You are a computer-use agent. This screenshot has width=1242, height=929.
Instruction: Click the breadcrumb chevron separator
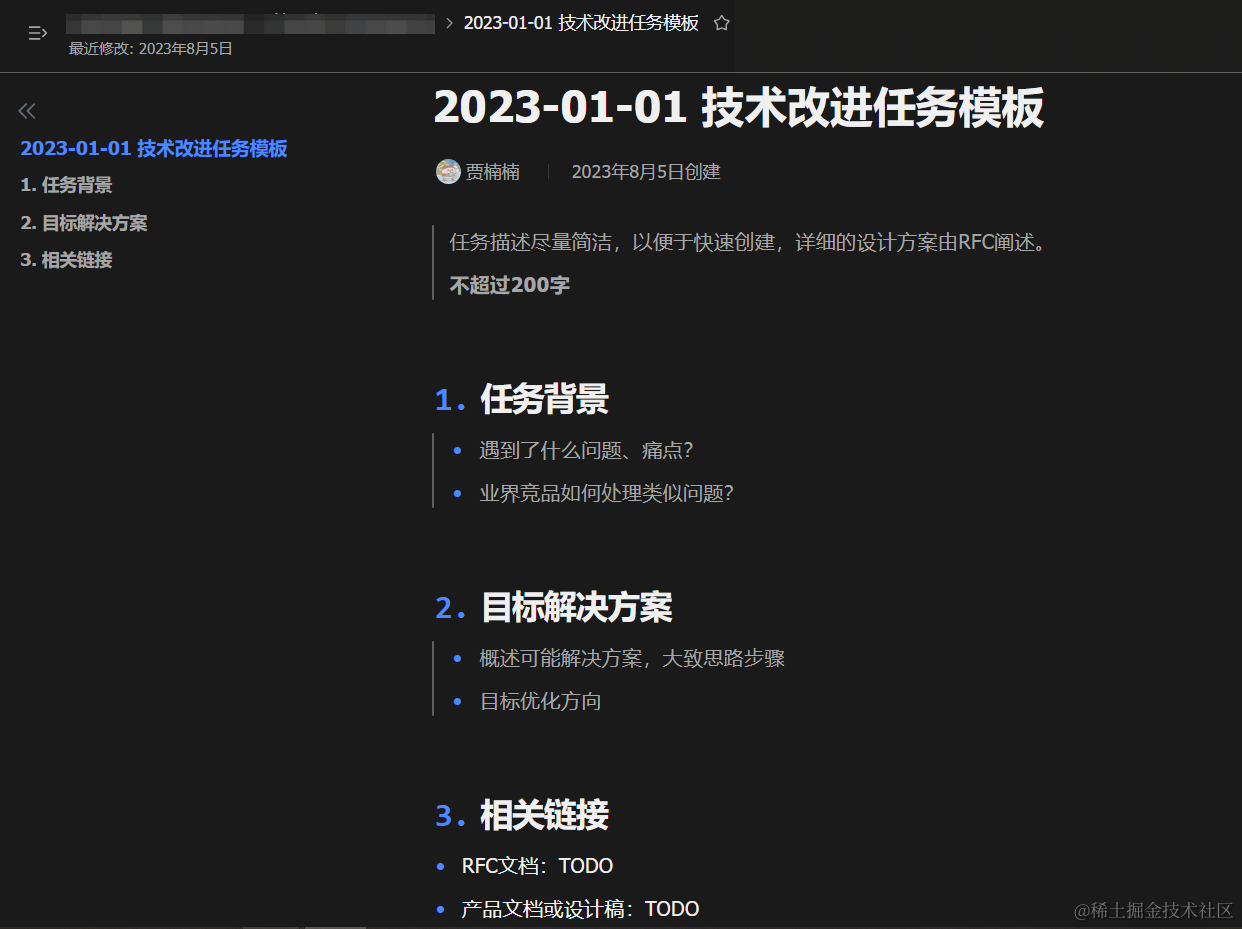(449, 23)
